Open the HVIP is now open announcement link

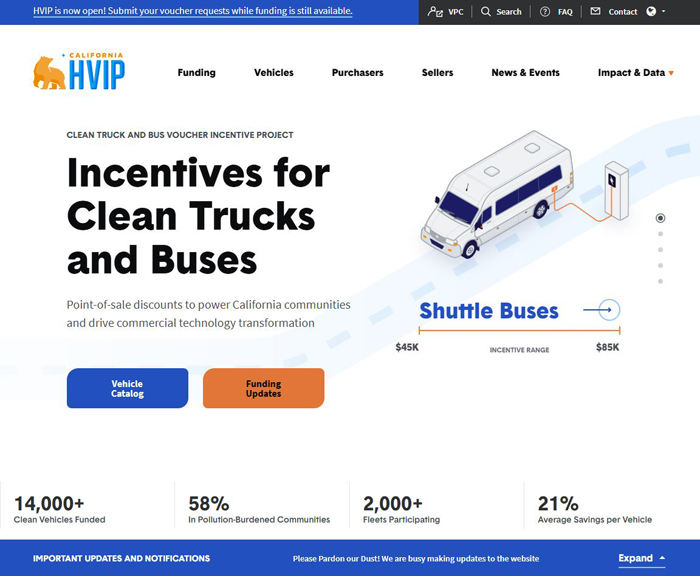tap(192, 11)
